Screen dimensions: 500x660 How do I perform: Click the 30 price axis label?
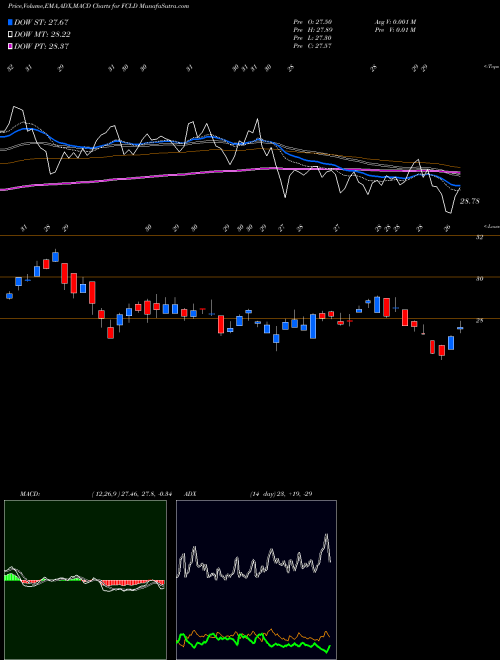(x=479, y=279)
